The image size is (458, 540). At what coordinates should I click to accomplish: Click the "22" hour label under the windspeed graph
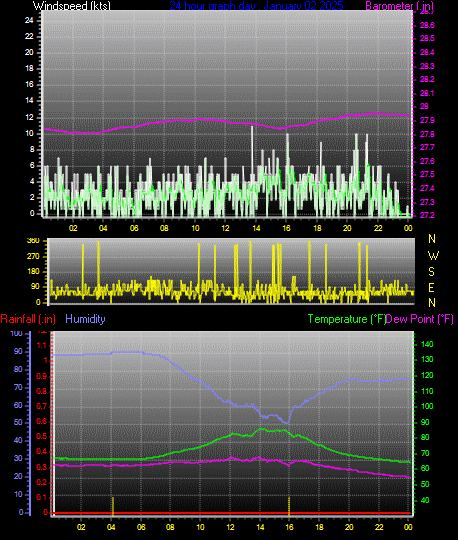[x=378, y=228]
